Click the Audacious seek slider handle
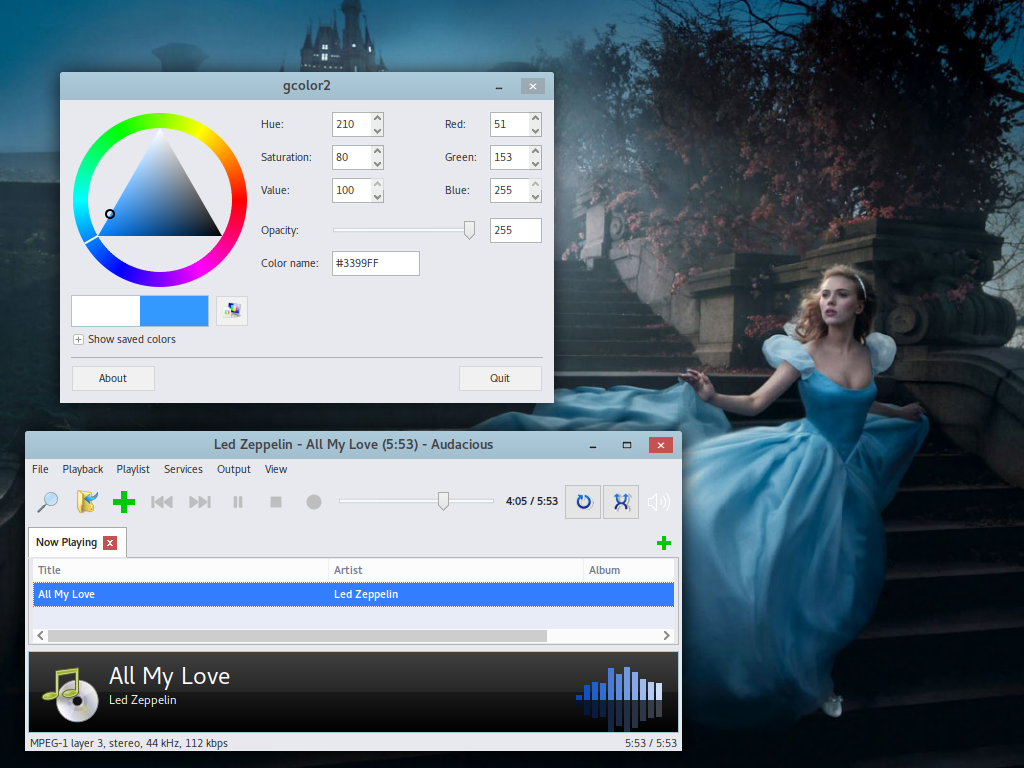 [x=443, y=501]
